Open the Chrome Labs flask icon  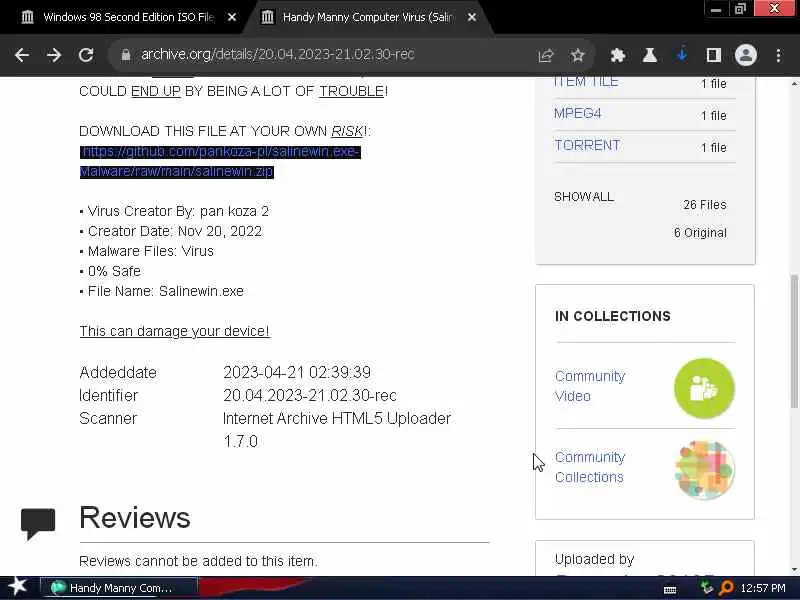click(649, 55)
